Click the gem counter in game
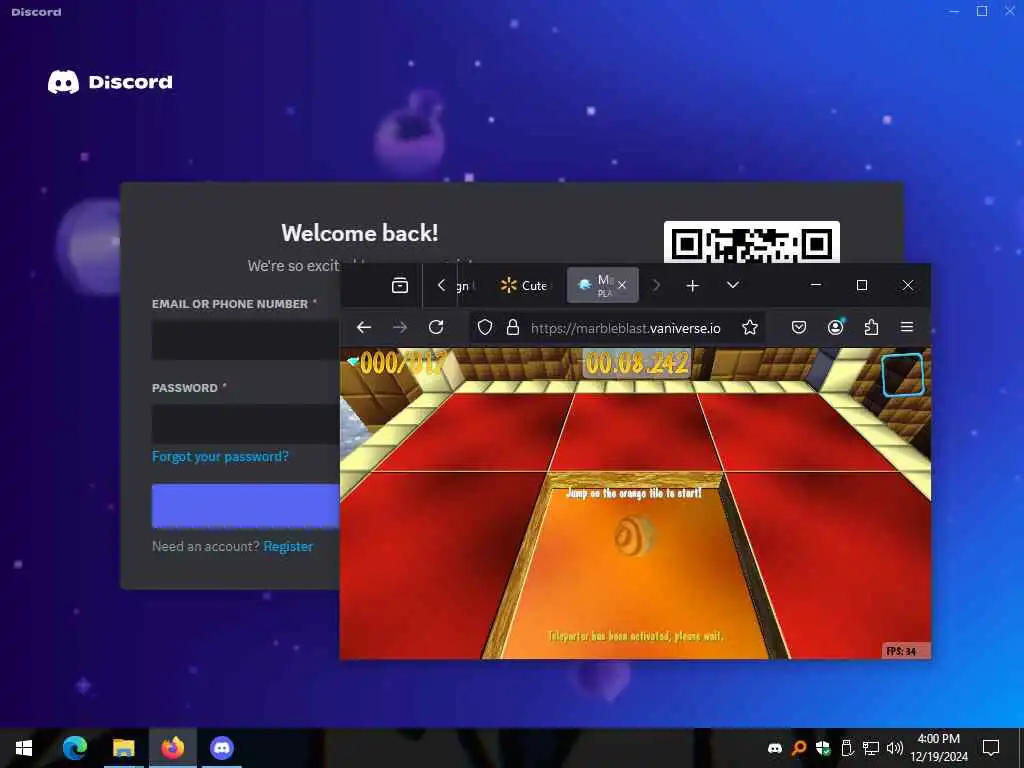The width and height of the screenshot is (1024, 768). pyautogui.click(x=398, y=362)
